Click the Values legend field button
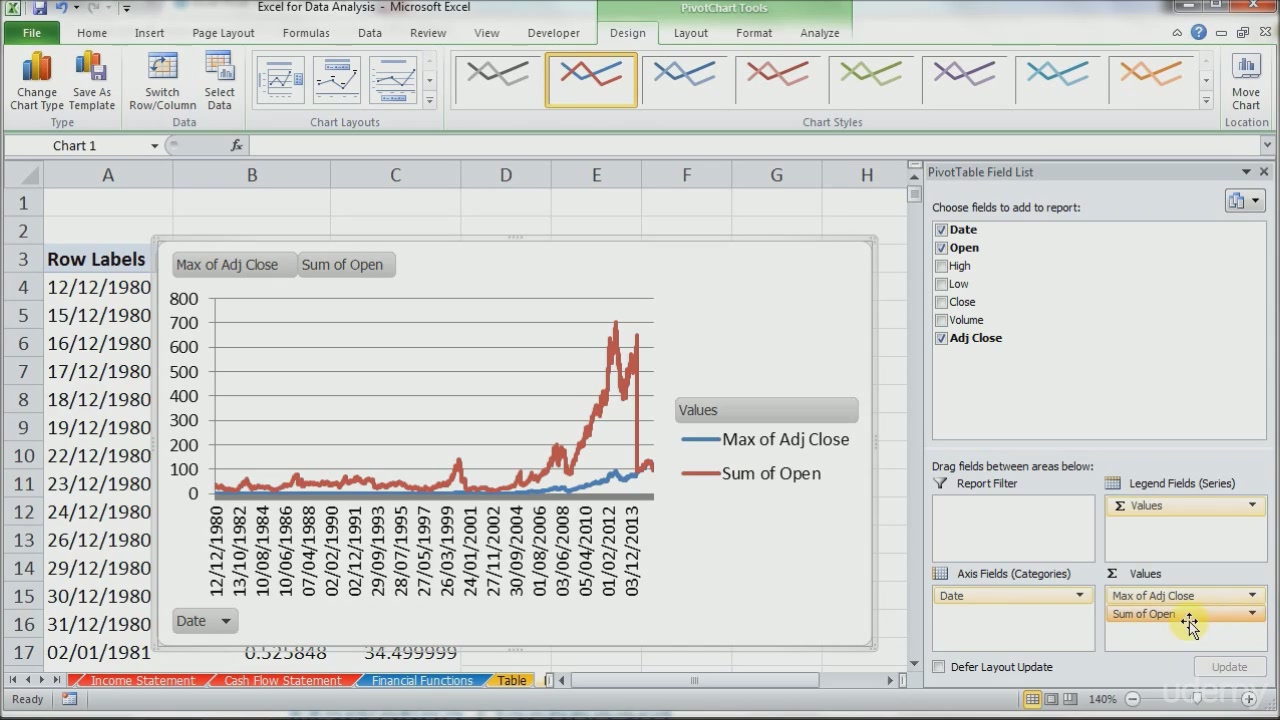Image resolution: width=1280 pixels, height=720 pixels. pyautogui.click(x=766, y=410)
